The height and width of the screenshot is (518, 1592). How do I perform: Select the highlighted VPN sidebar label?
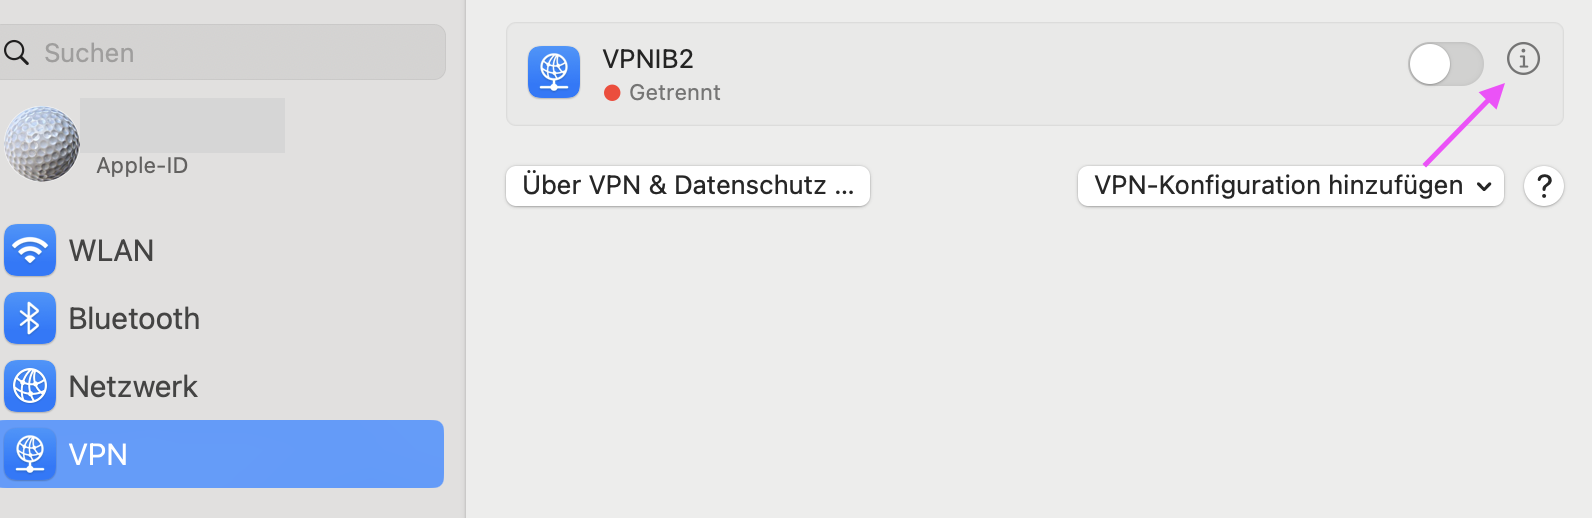[x=98, y=454]
